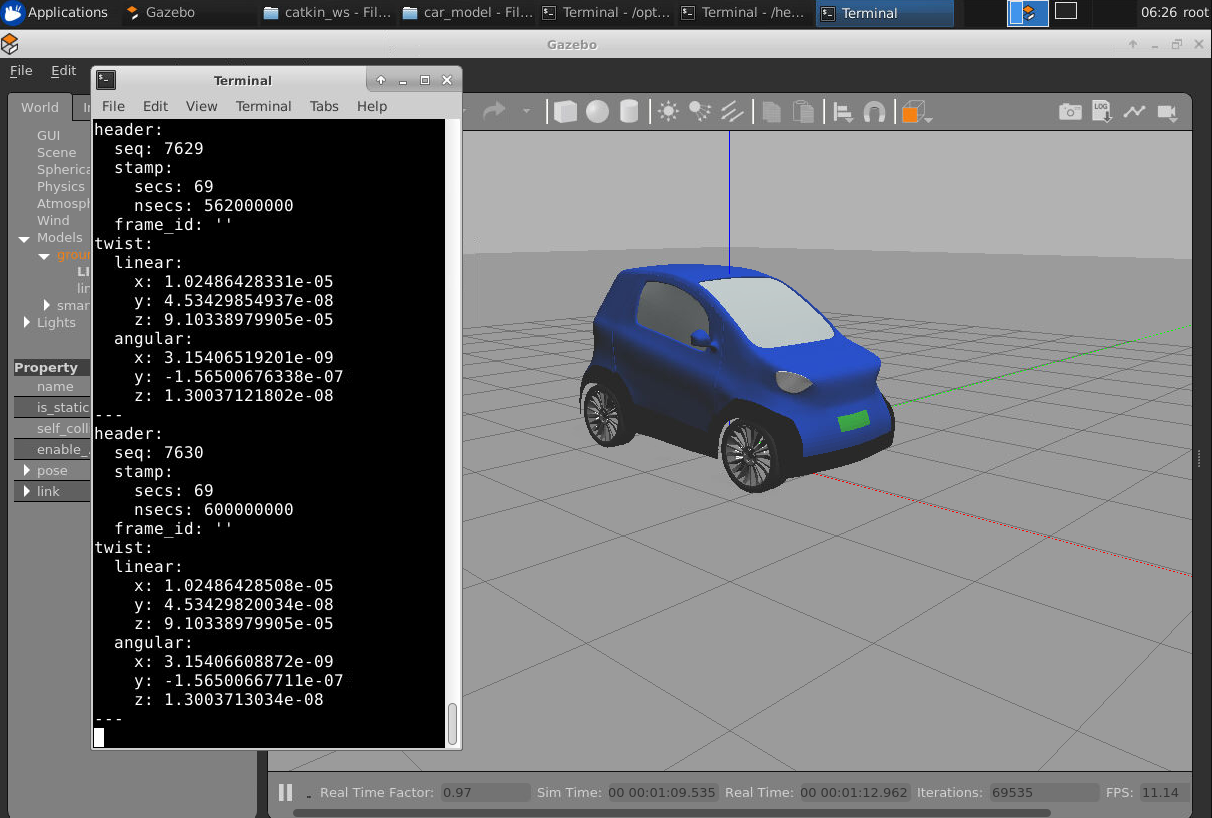Insert a sphere shape from Gazebo toolbar
This screenshot has height=818, width=1212.
[x=598, y=111]
